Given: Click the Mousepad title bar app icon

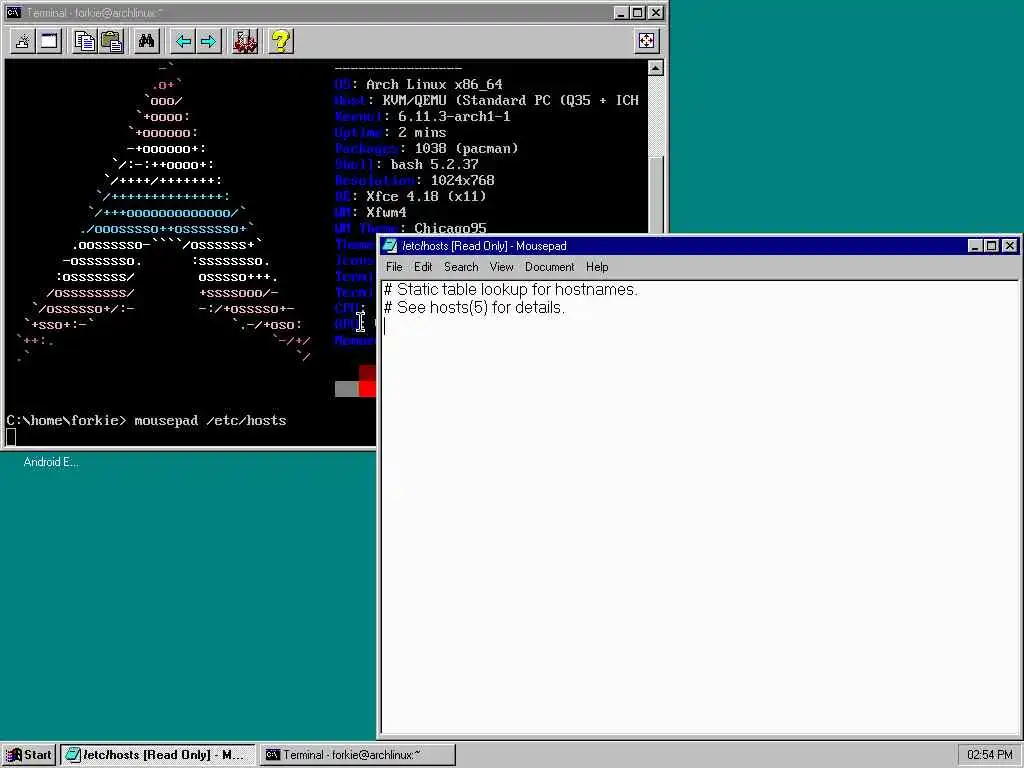Looking at the screenshot, I should [x=390, y=246].
